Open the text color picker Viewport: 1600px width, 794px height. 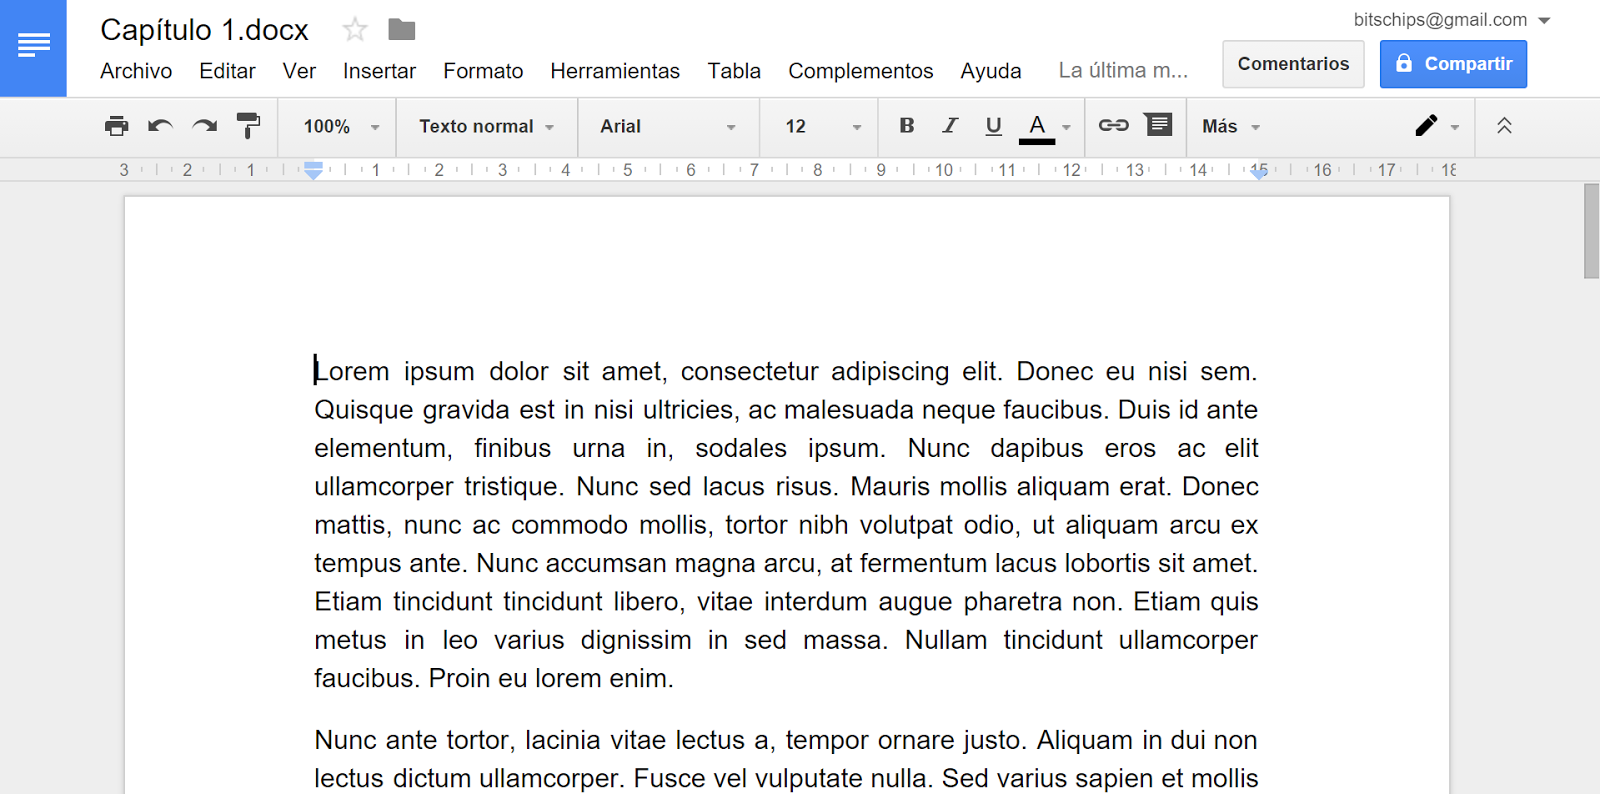coord(1037,127)
